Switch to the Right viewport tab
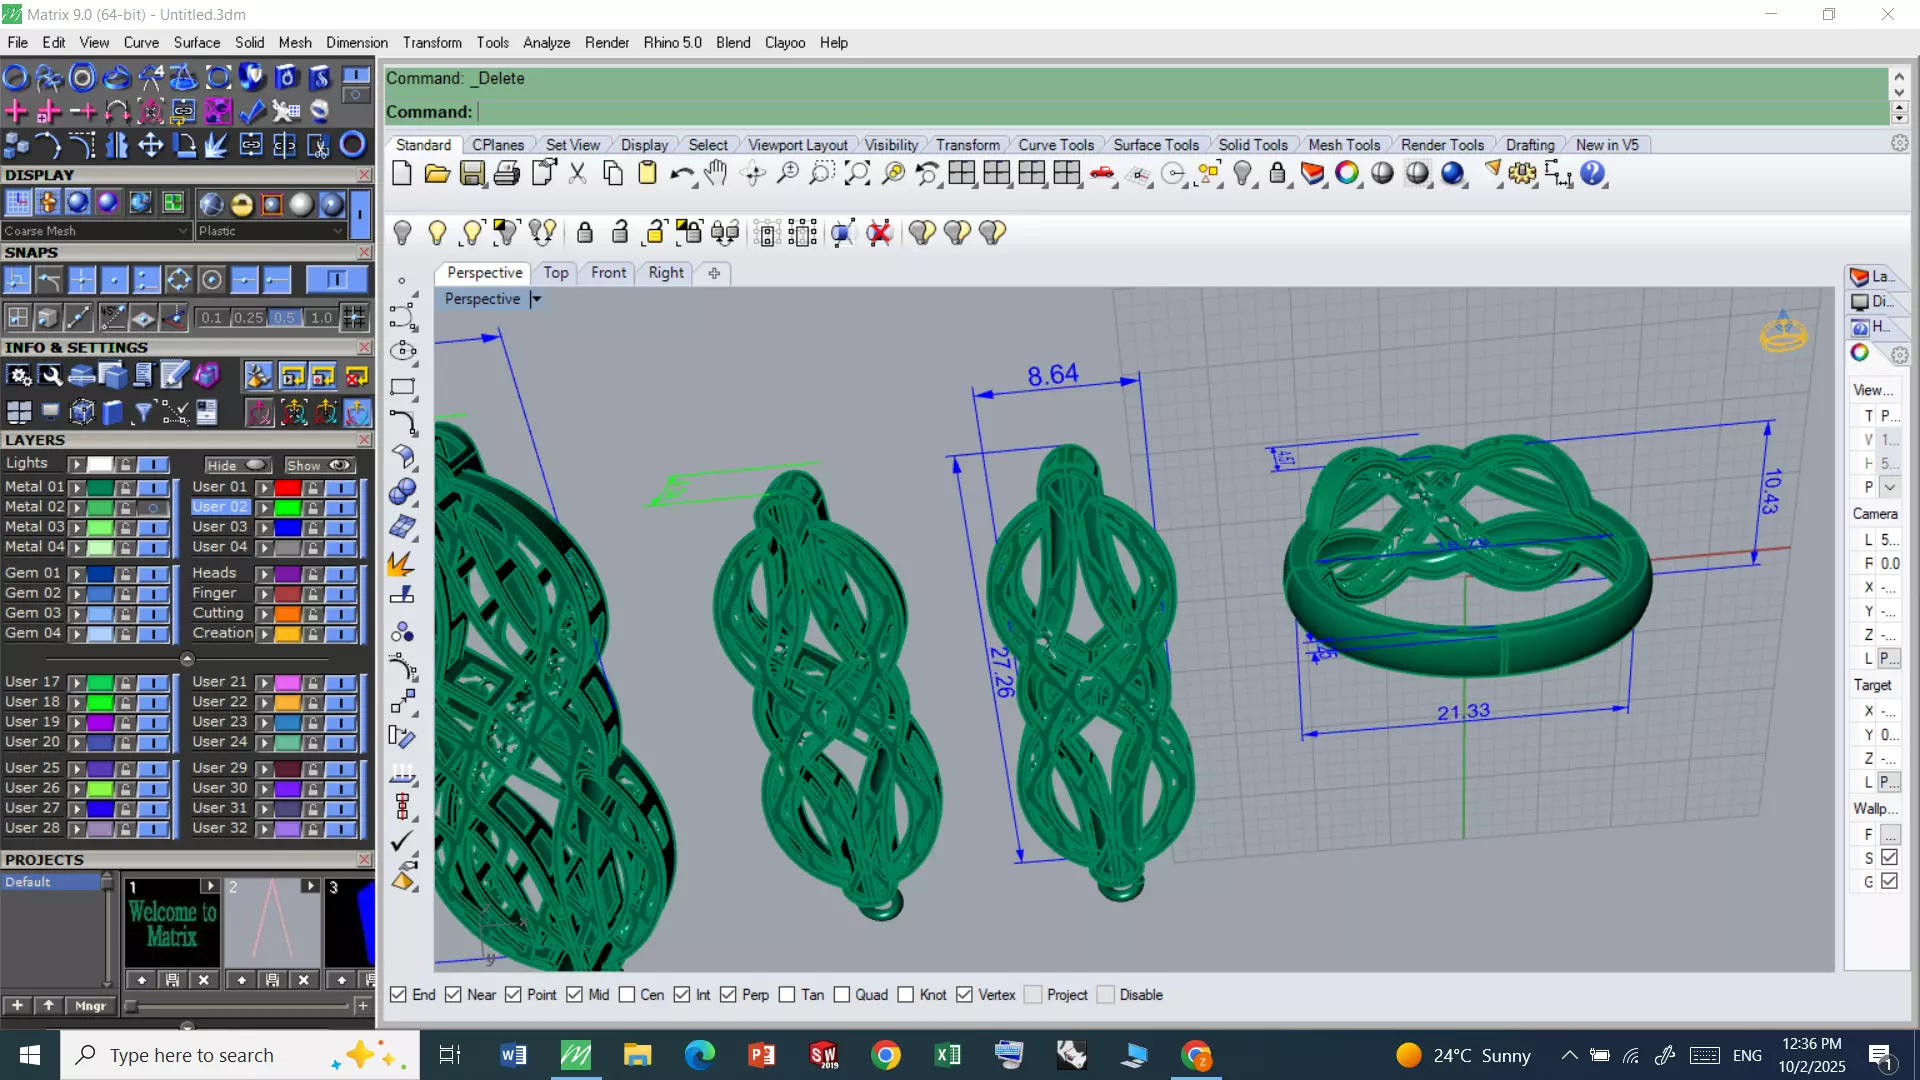This screenshot has height=1080, width=1920. 666,273
